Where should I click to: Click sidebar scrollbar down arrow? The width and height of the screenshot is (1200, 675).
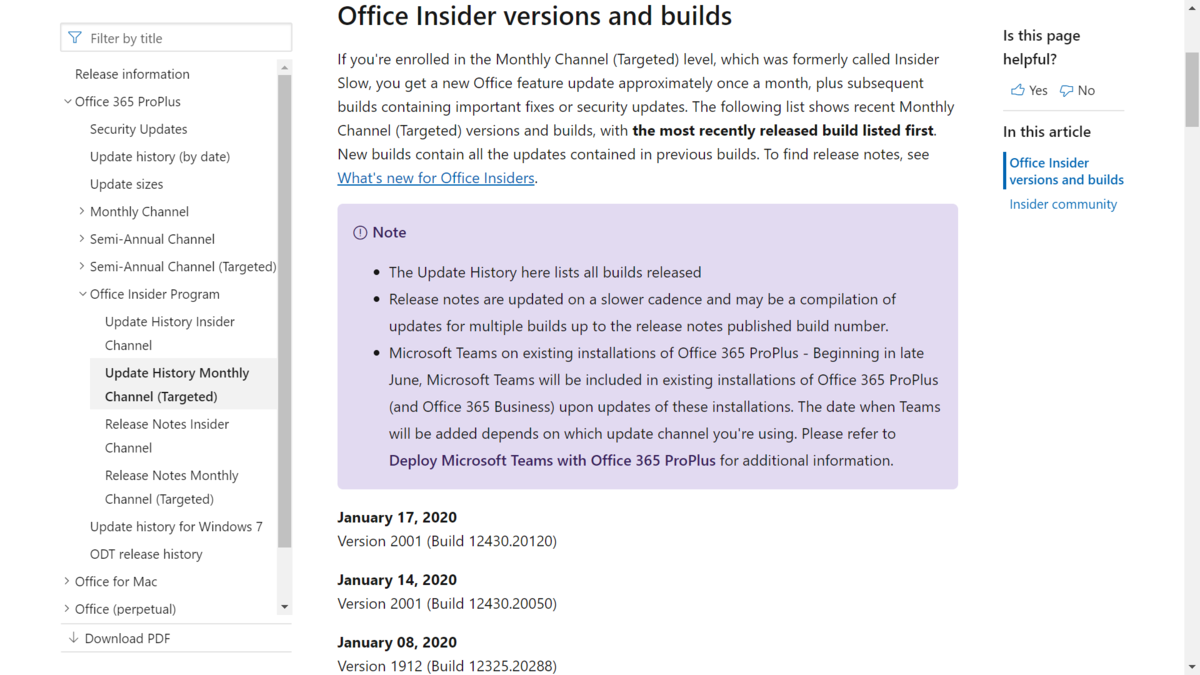[x=285, y=607]
